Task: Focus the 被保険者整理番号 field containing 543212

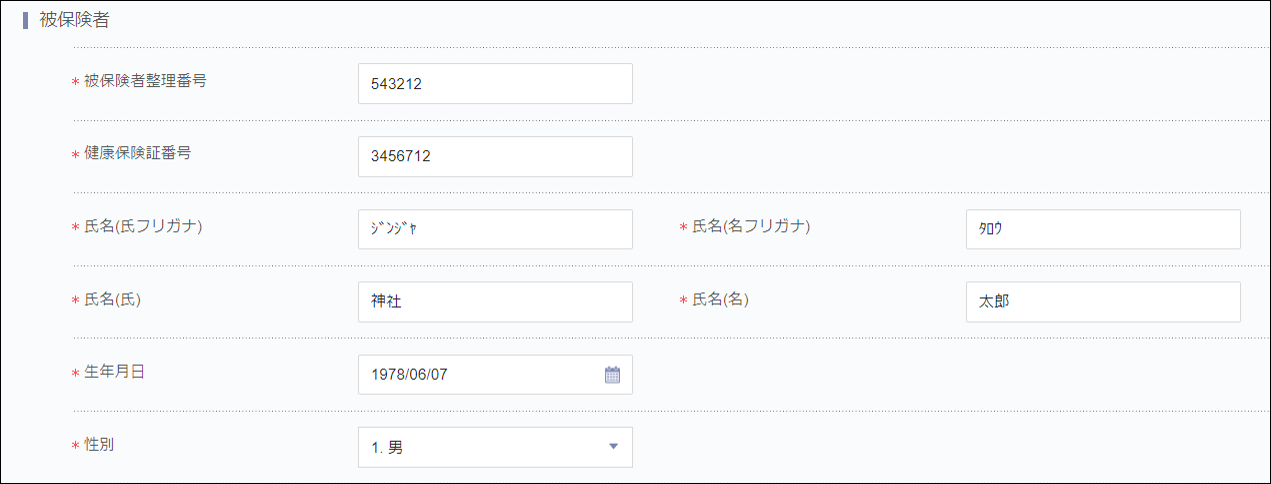Action: 495,84
